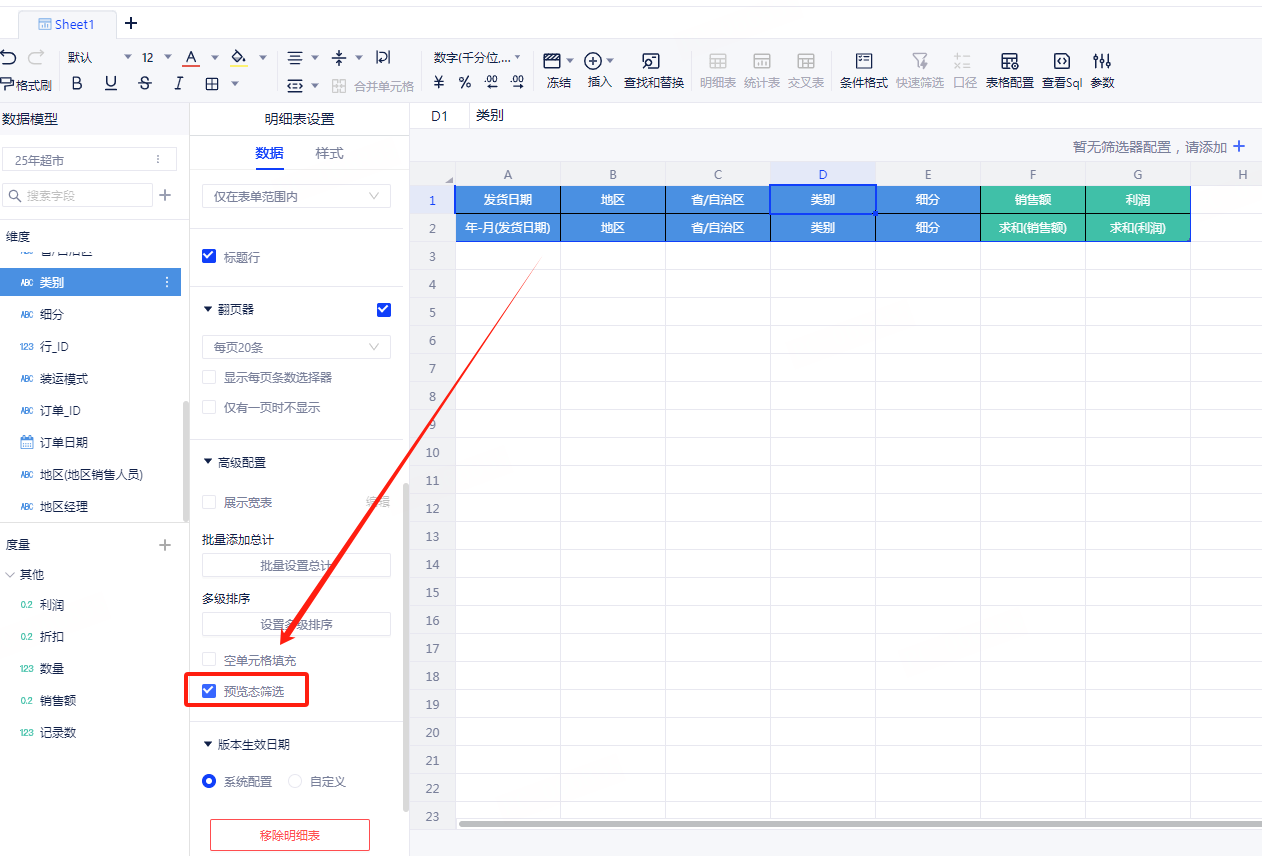Toggle bold text formatting

pos(77,84)
